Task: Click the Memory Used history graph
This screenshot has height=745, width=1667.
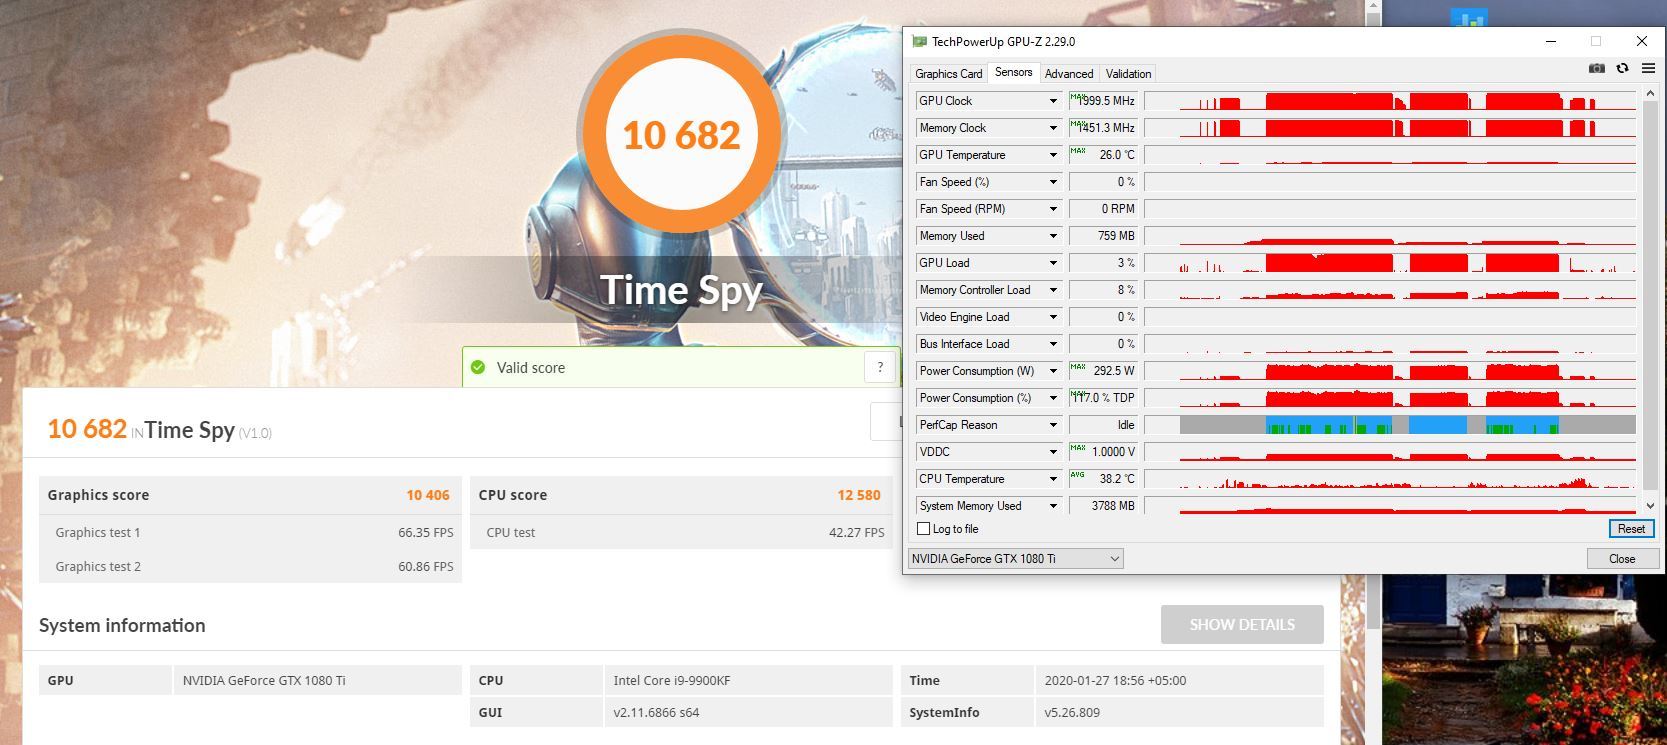Action: tap(1390, 236)
